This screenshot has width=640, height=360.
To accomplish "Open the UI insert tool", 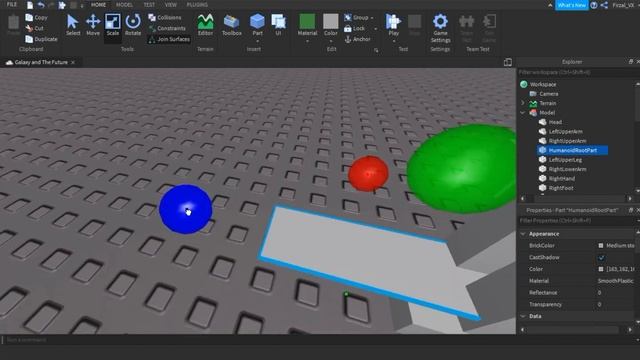I will 278,25.
